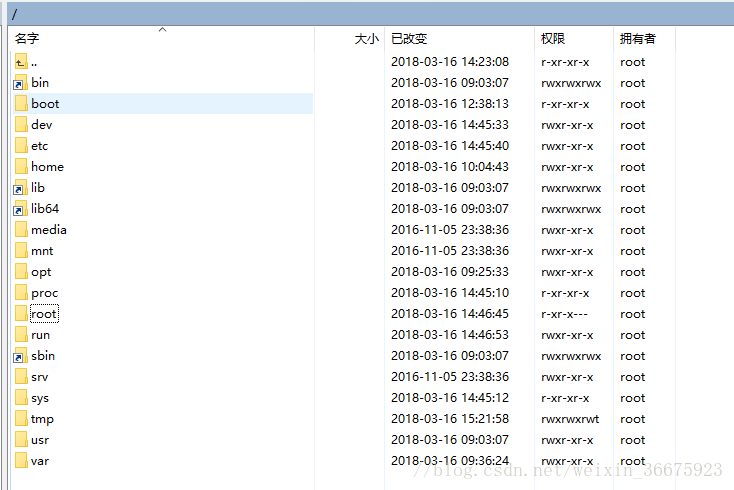The image size is (734, 490).
Task: Click the date '2018-03-16 12:38:13' for boot
Action: click(x=450, y=104)
